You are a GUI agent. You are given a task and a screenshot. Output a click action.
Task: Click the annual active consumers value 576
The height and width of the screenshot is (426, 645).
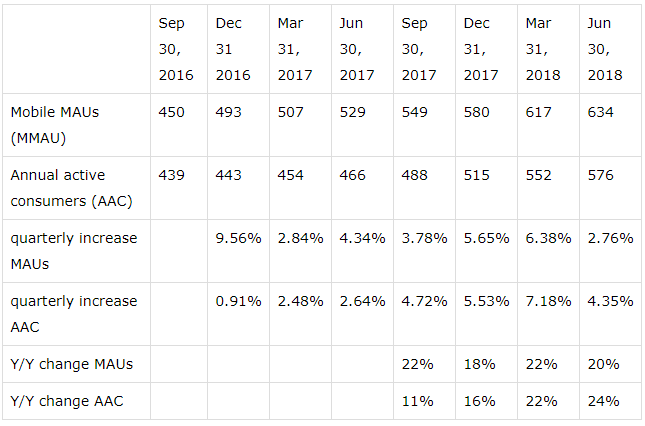point(601,175)
